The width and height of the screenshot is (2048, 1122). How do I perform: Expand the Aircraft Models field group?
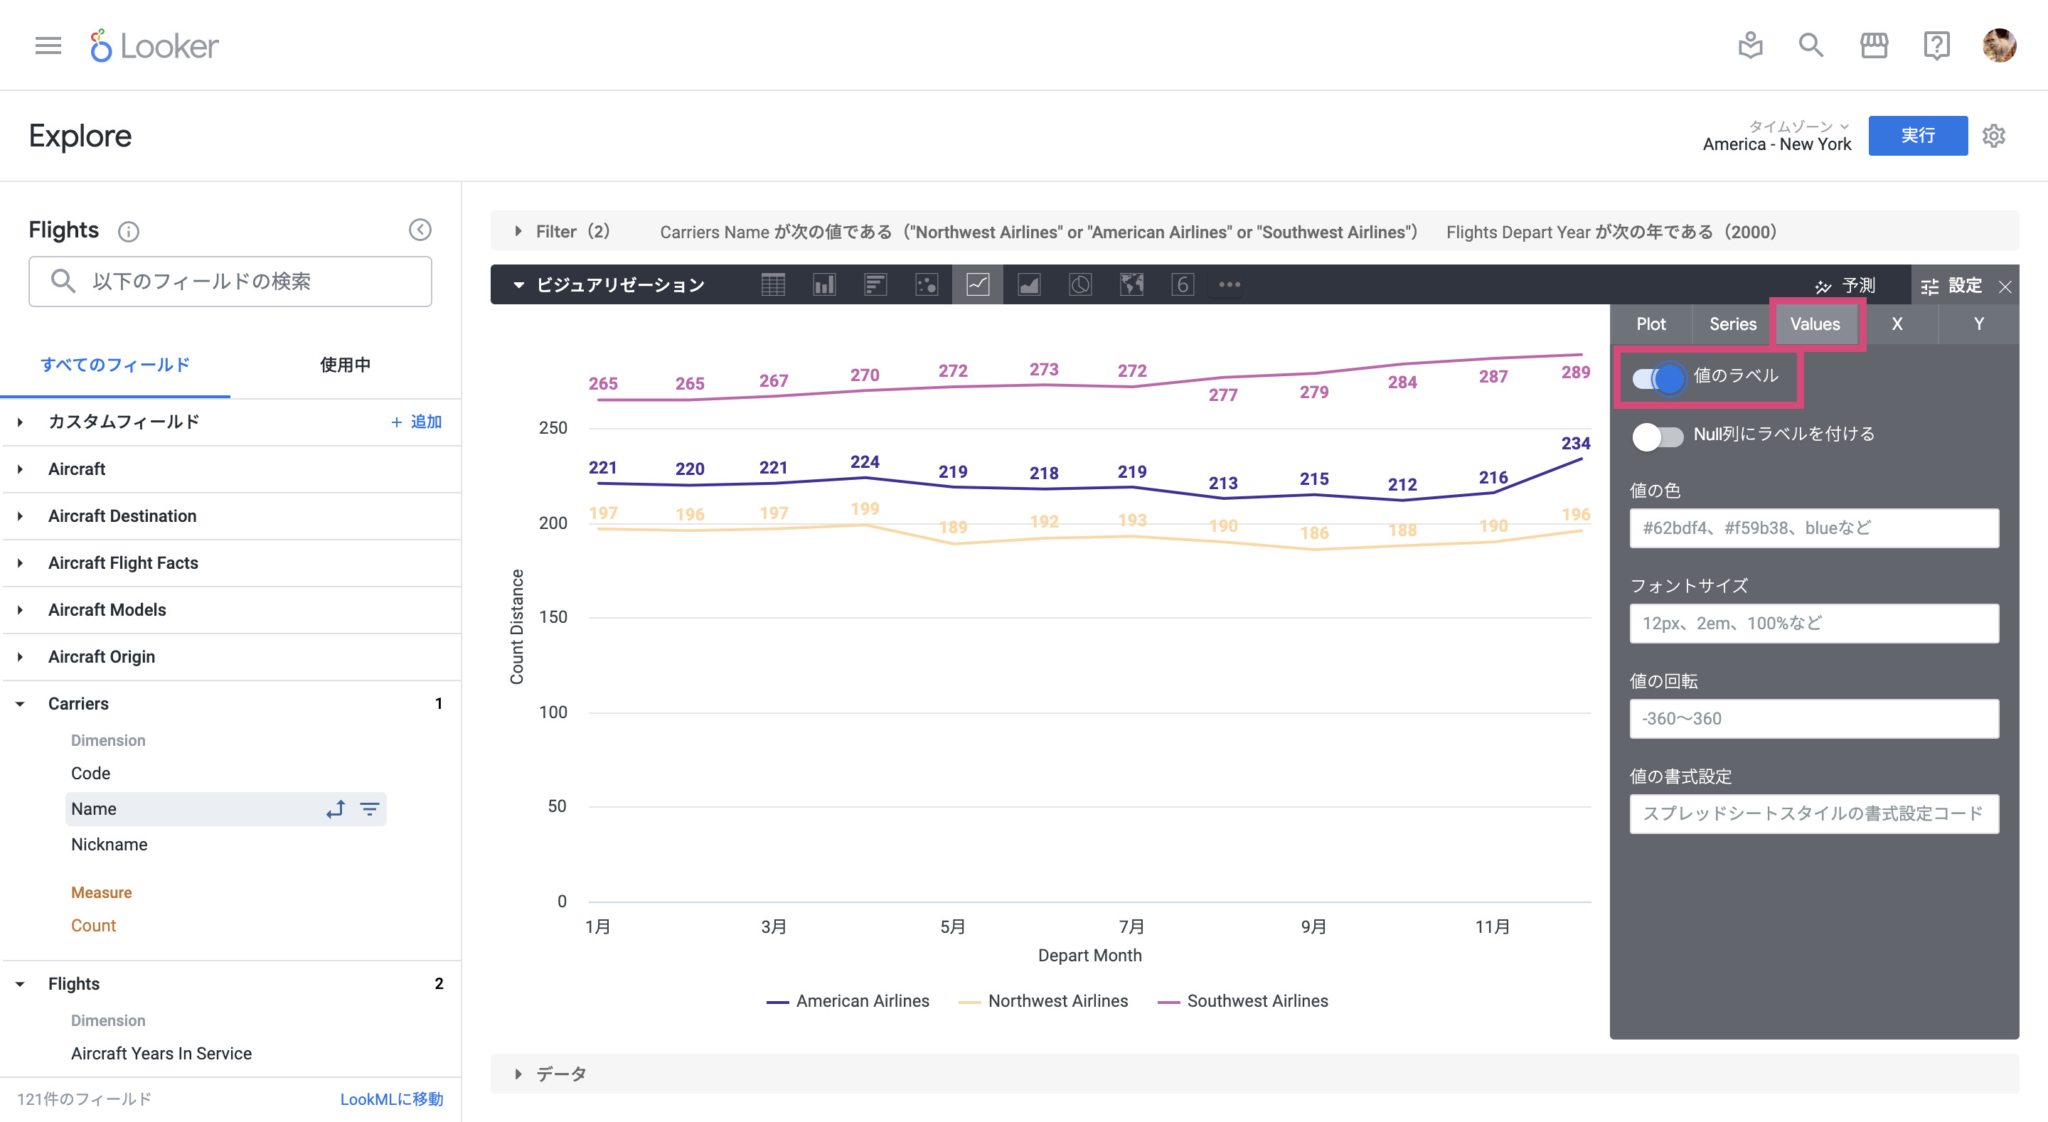coord(21,609)
